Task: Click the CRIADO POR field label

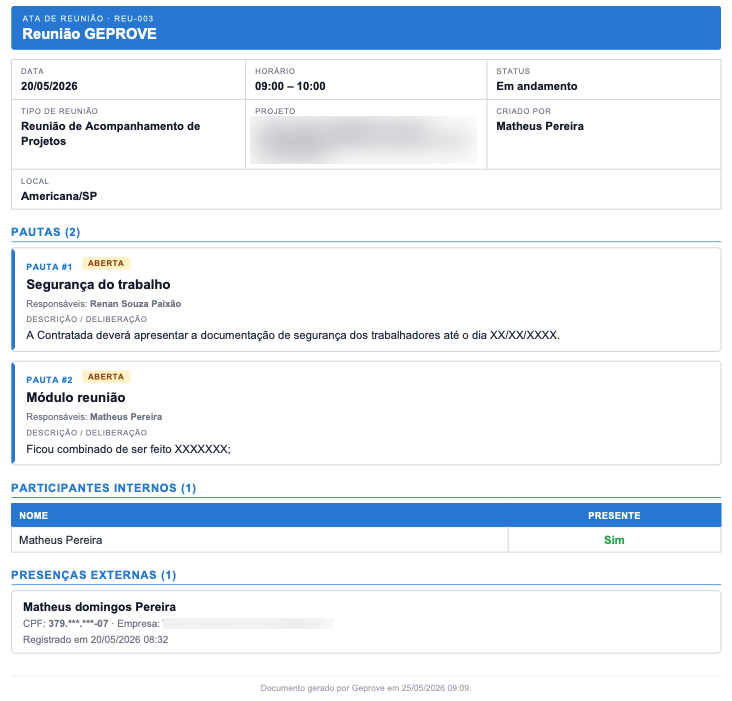Action: [x=523, y=111]
